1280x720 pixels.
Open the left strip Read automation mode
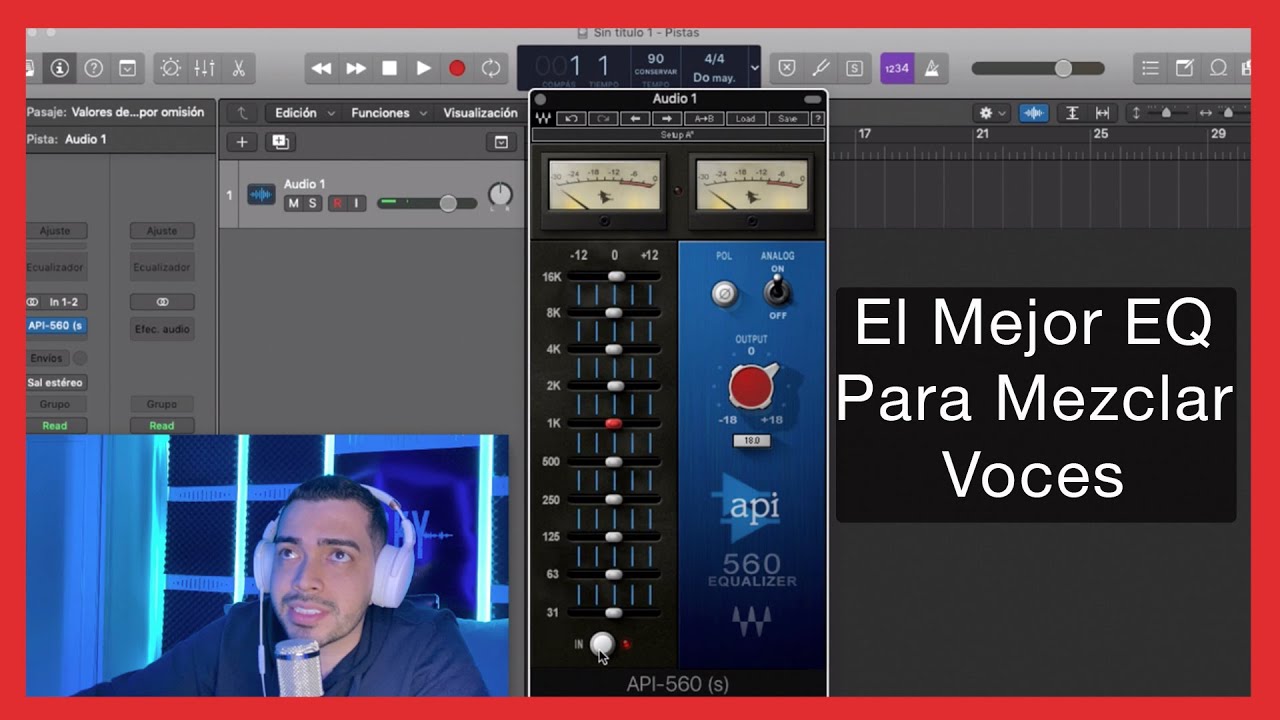[x=56, y=425]
